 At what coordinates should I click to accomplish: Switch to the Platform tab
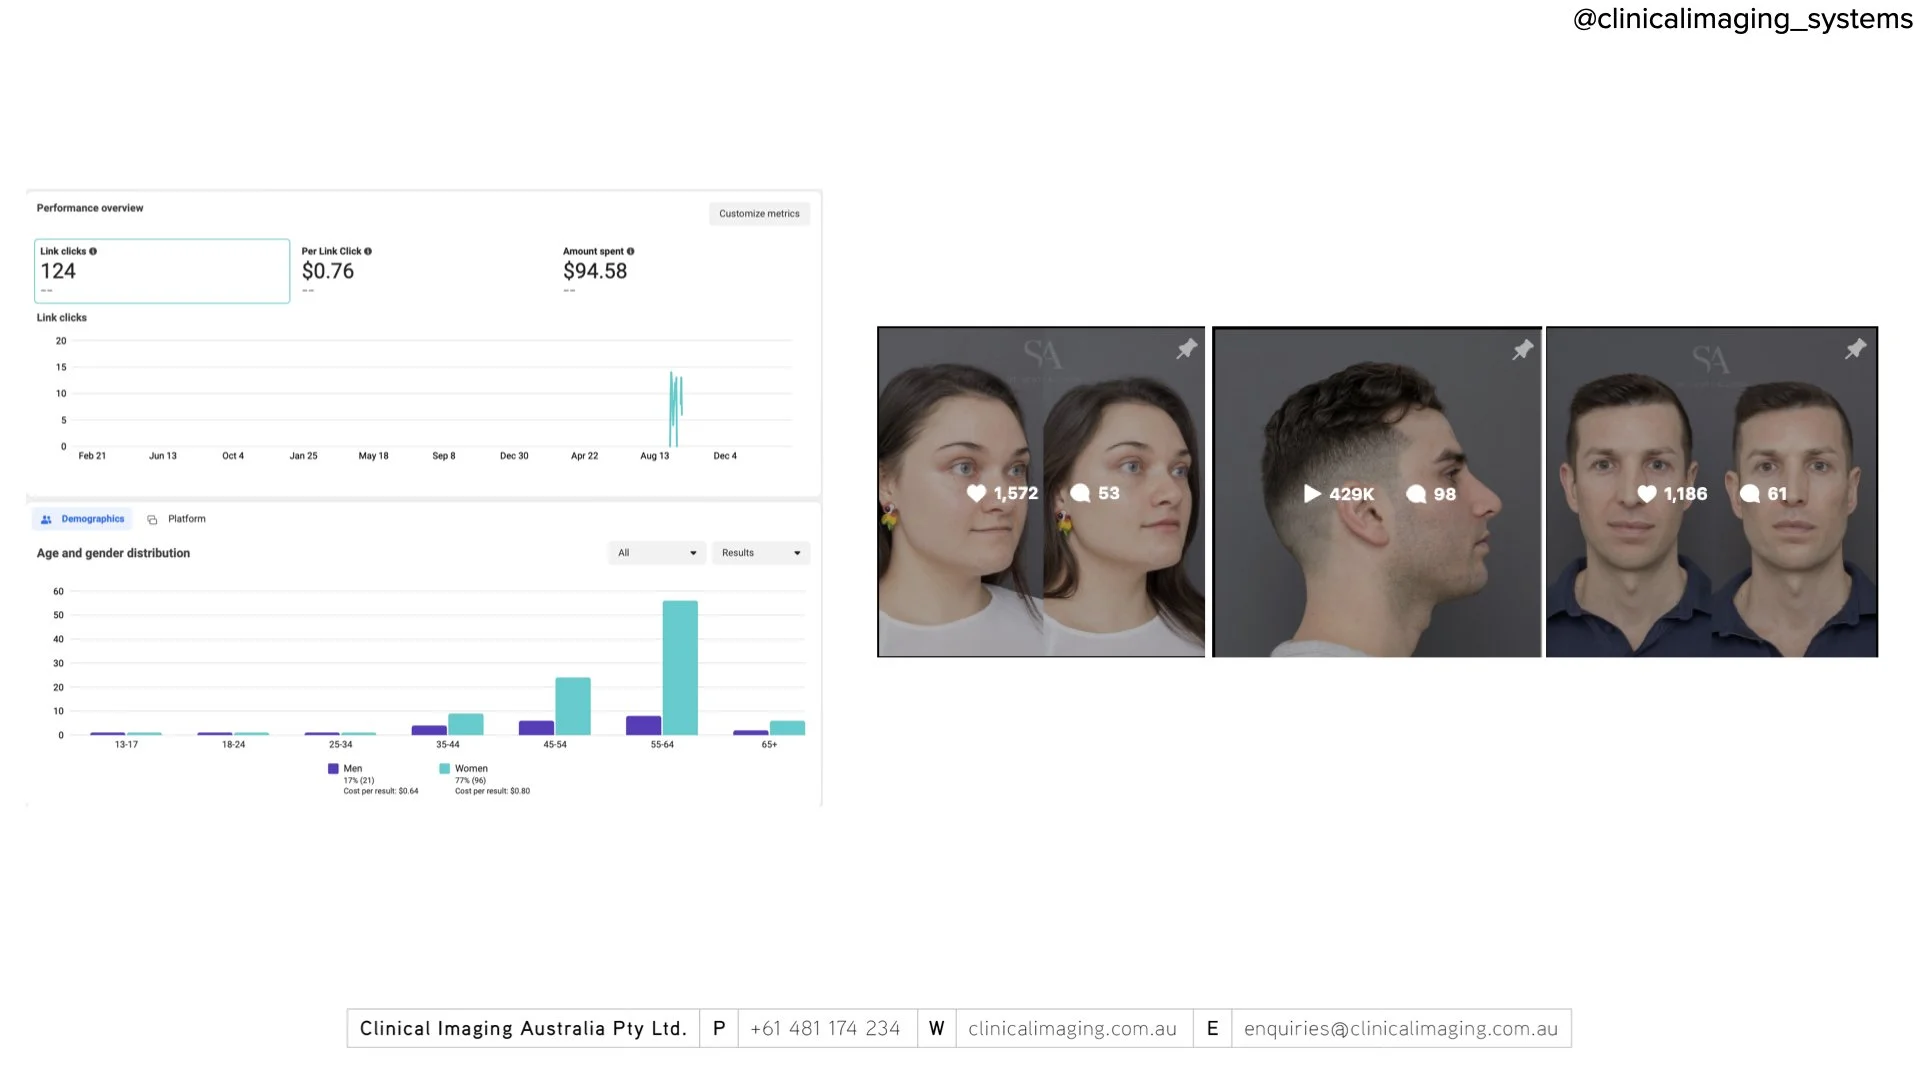tap(177, 519)
